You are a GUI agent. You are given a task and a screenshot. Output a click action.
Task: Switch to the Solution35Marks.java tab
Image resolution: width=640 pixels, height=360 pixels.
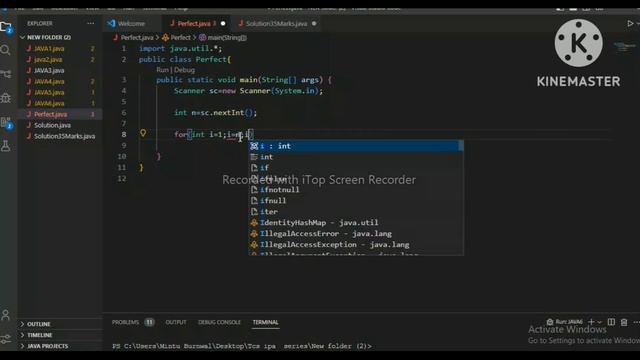pyautogui.click(x=276, y=24)
